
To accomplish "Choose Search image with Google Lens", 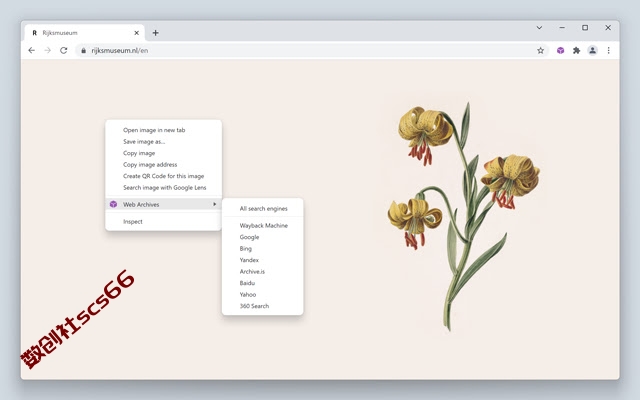I will pyautogui.click(x=163, y=187).
